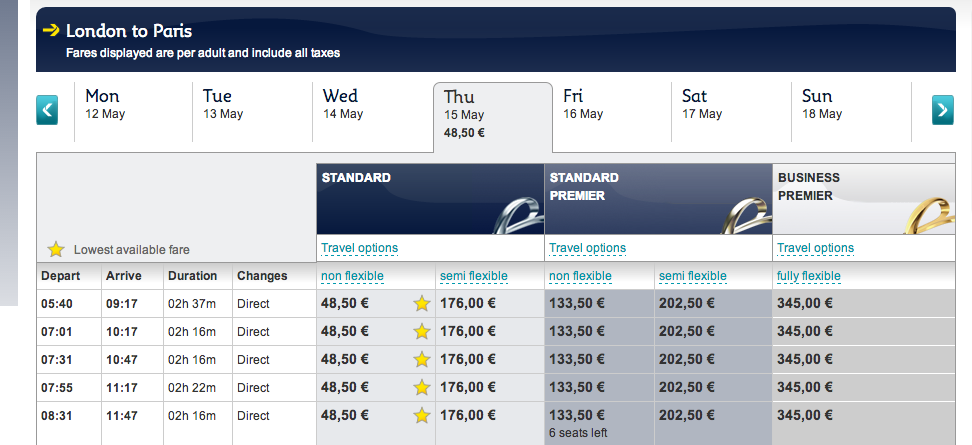Image resolution: width=972 pixels, height=445 pixels.
Task: Click the Standard Premier class banner
Action: click(x=658, y=199)
